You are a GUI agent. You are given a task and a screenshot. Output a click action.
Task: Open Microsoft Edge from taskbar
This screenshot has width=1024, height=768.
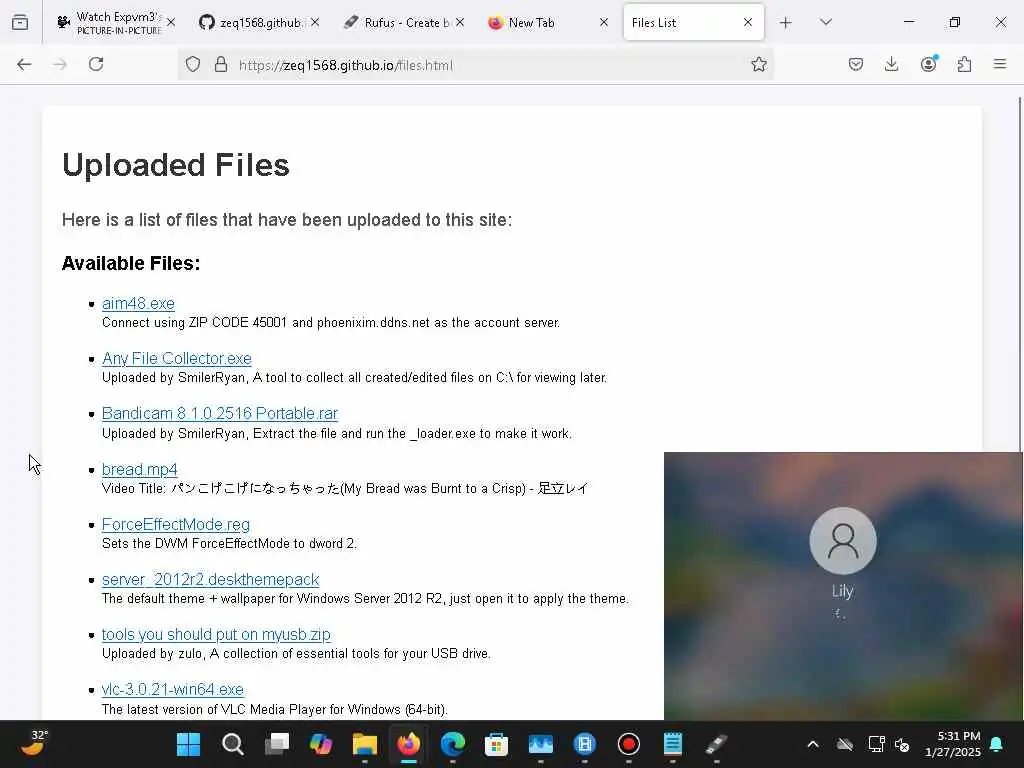tap(453, 744)
